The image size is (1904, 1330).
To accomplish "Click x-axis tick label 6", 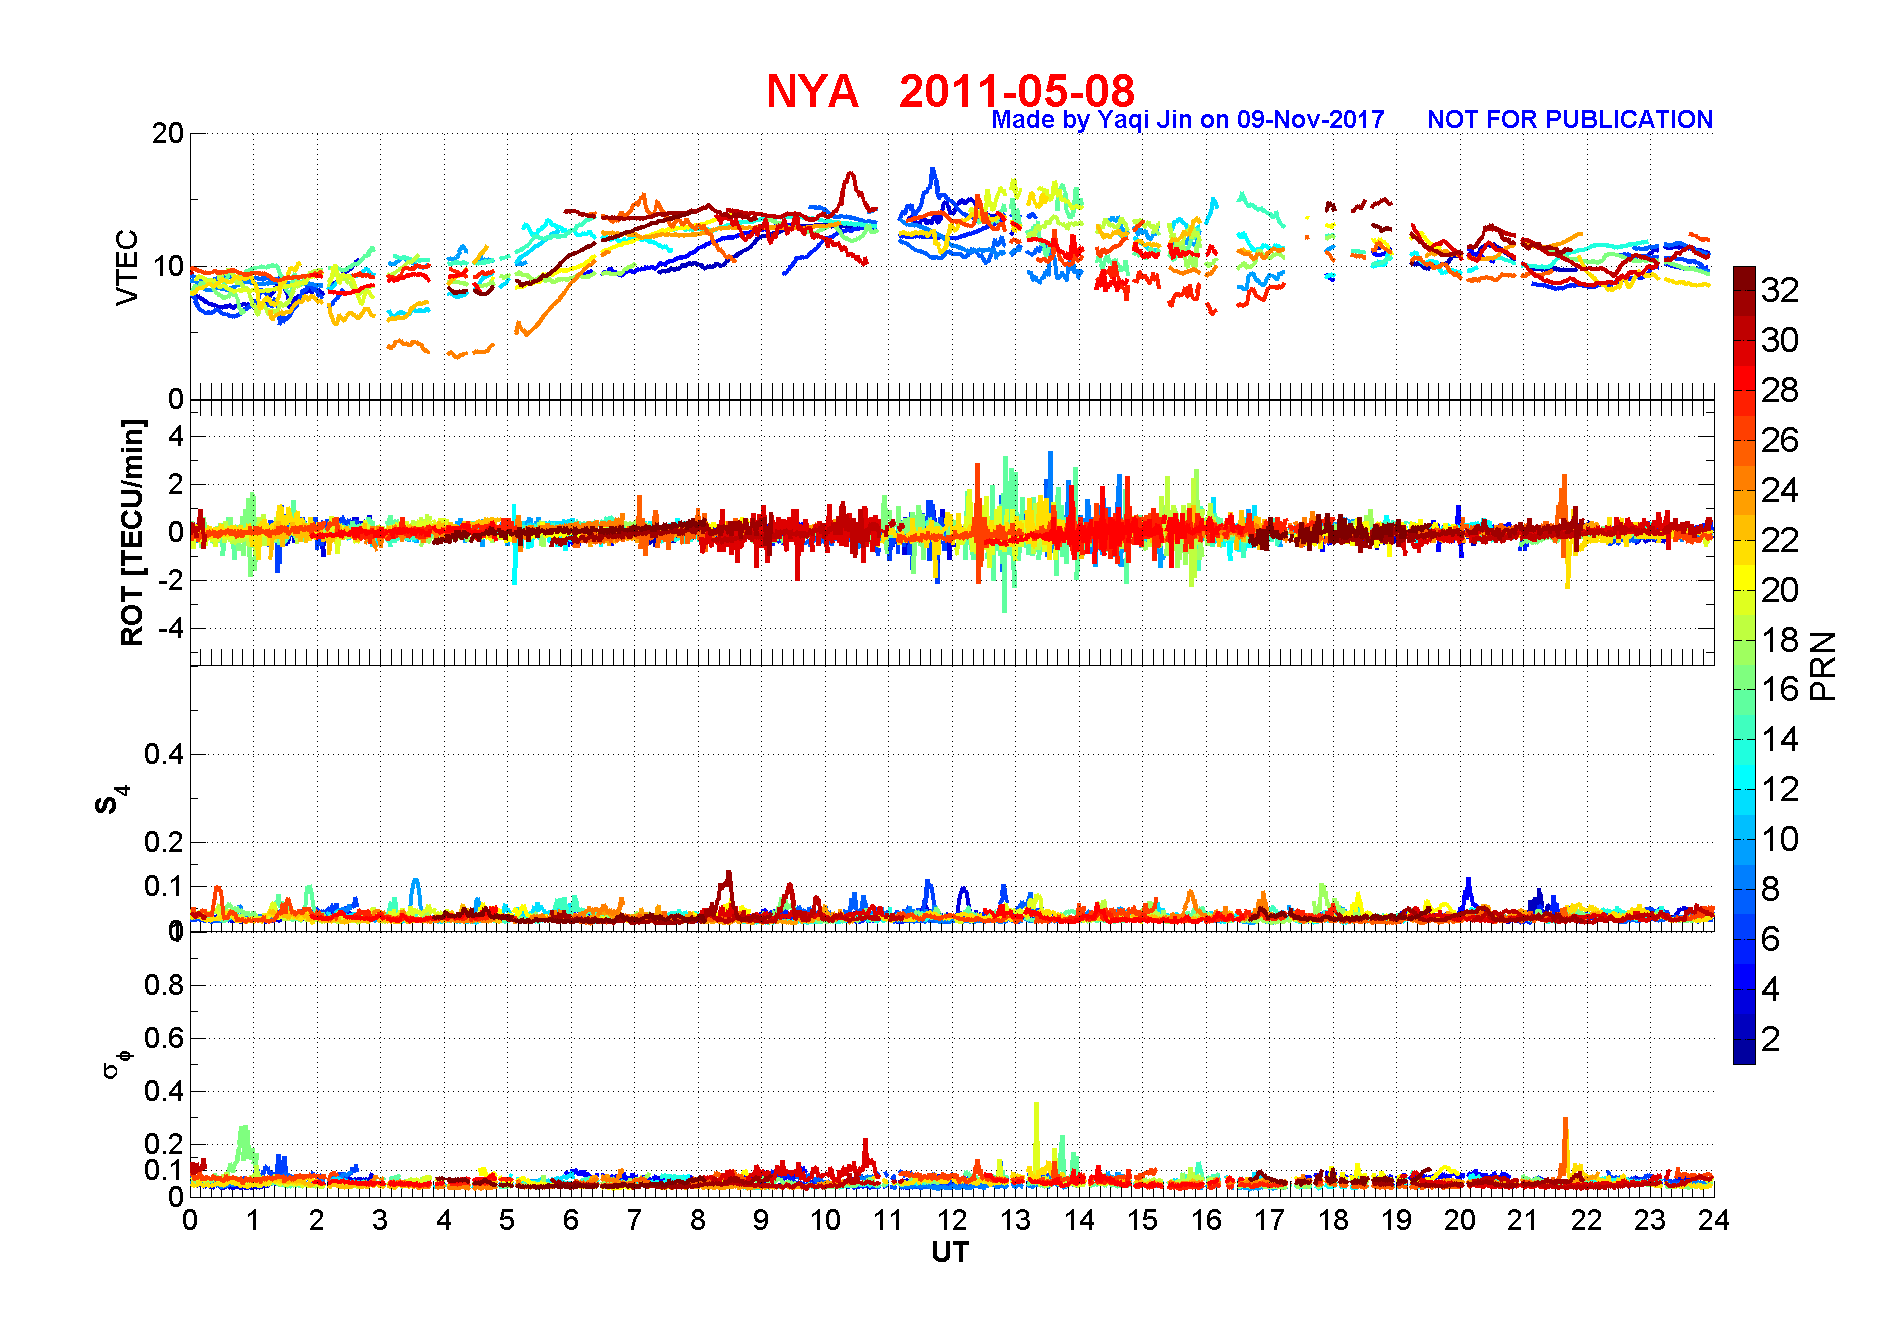I will (571, 1220).
